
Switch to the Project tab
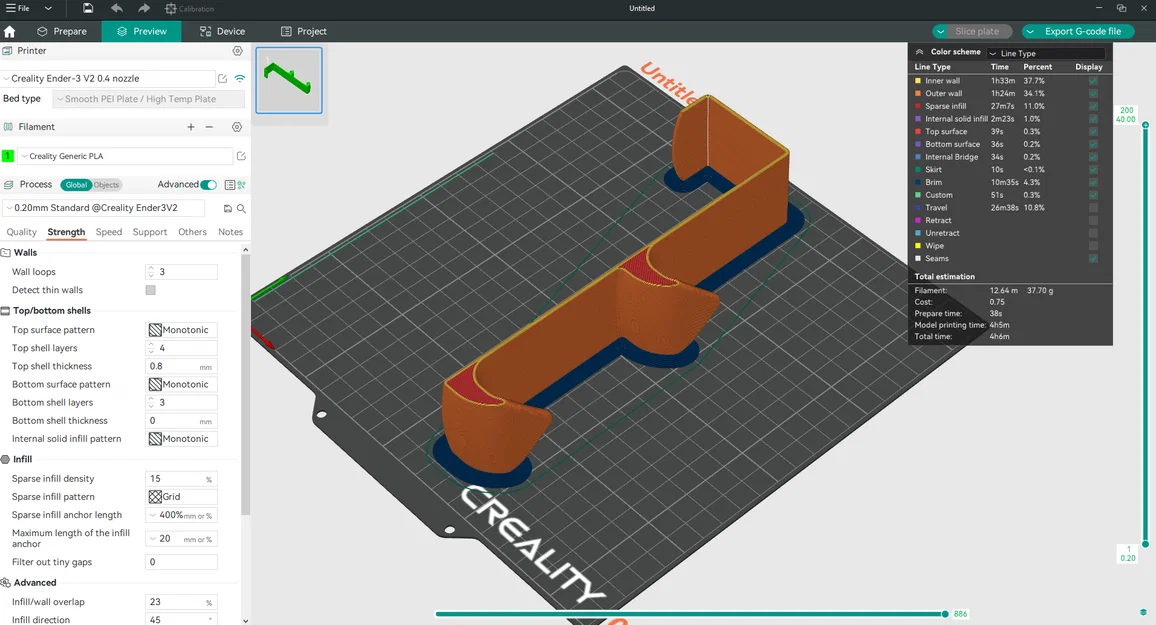click(x=303, y=31)
